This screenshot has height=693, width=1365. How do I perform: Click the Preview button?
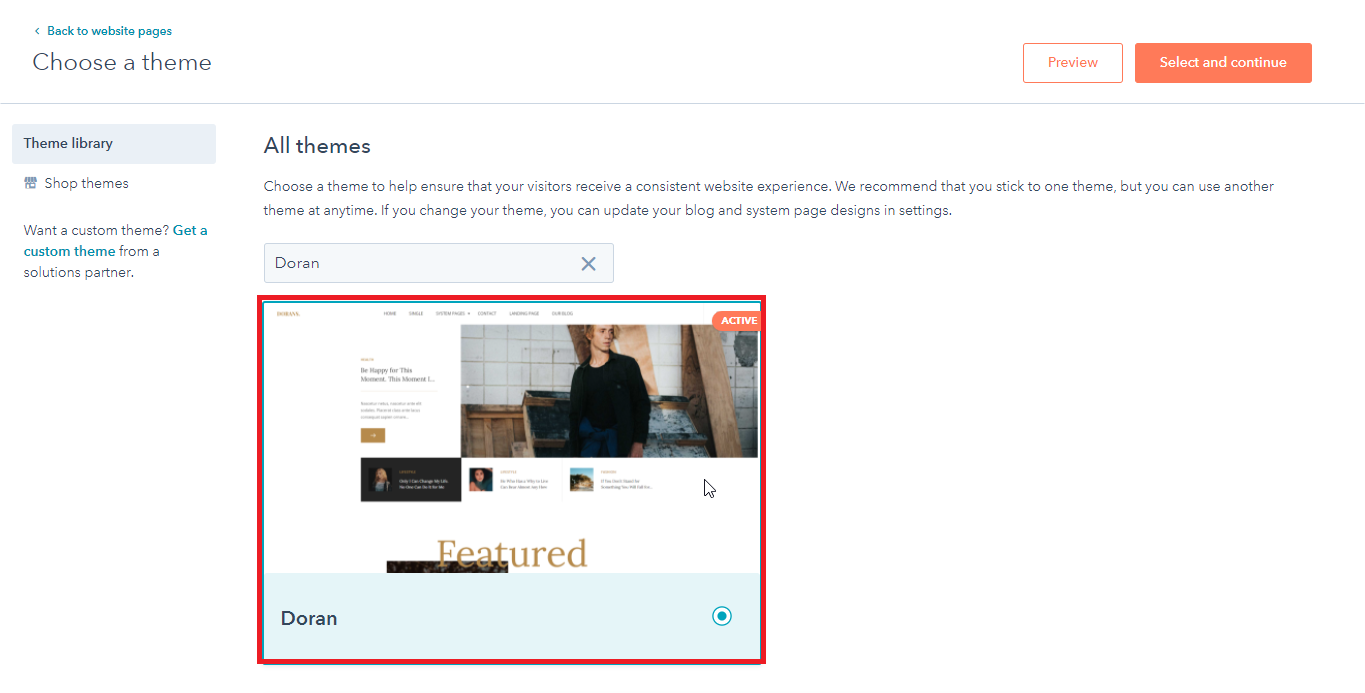[x=1072, y=63]
